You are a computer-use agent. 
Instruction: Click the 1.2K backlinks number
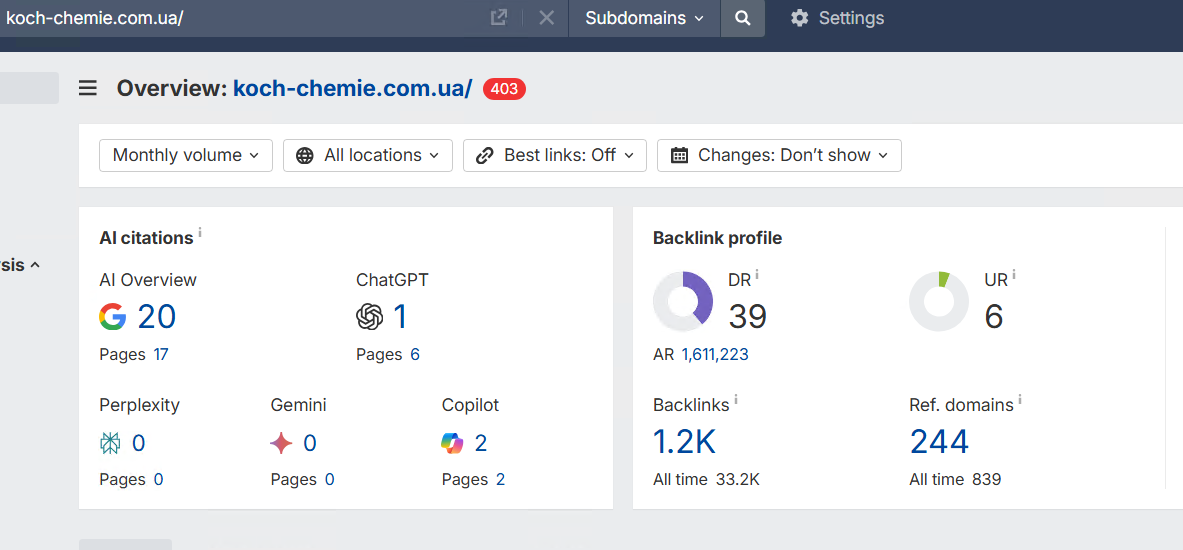coord(684,441)
